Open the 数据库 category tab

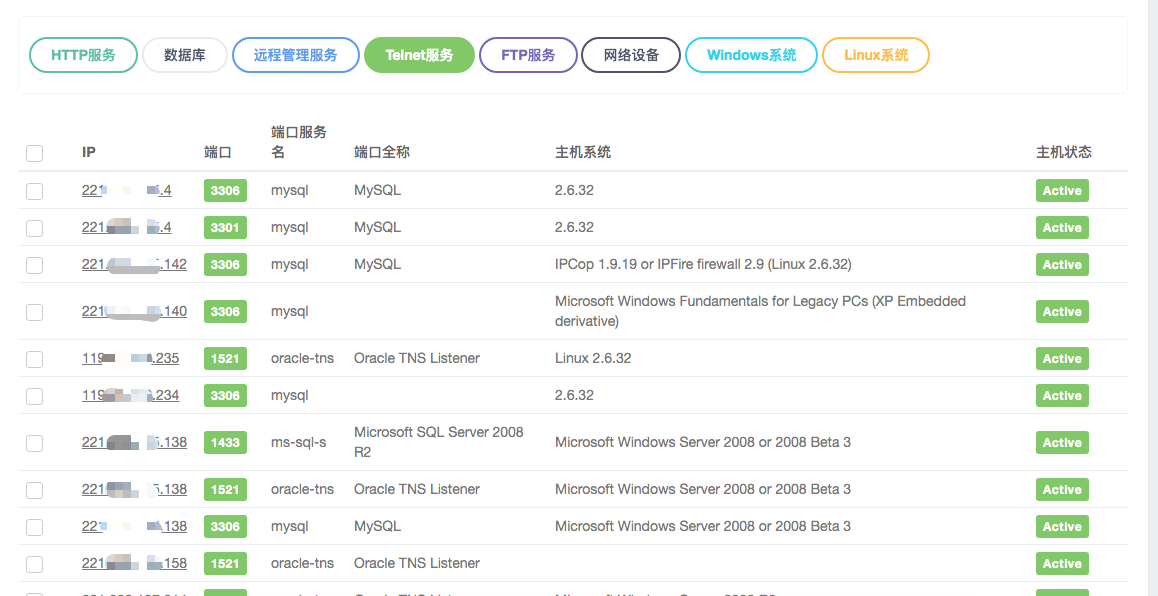pyautogui.click(x=184, y=55)
